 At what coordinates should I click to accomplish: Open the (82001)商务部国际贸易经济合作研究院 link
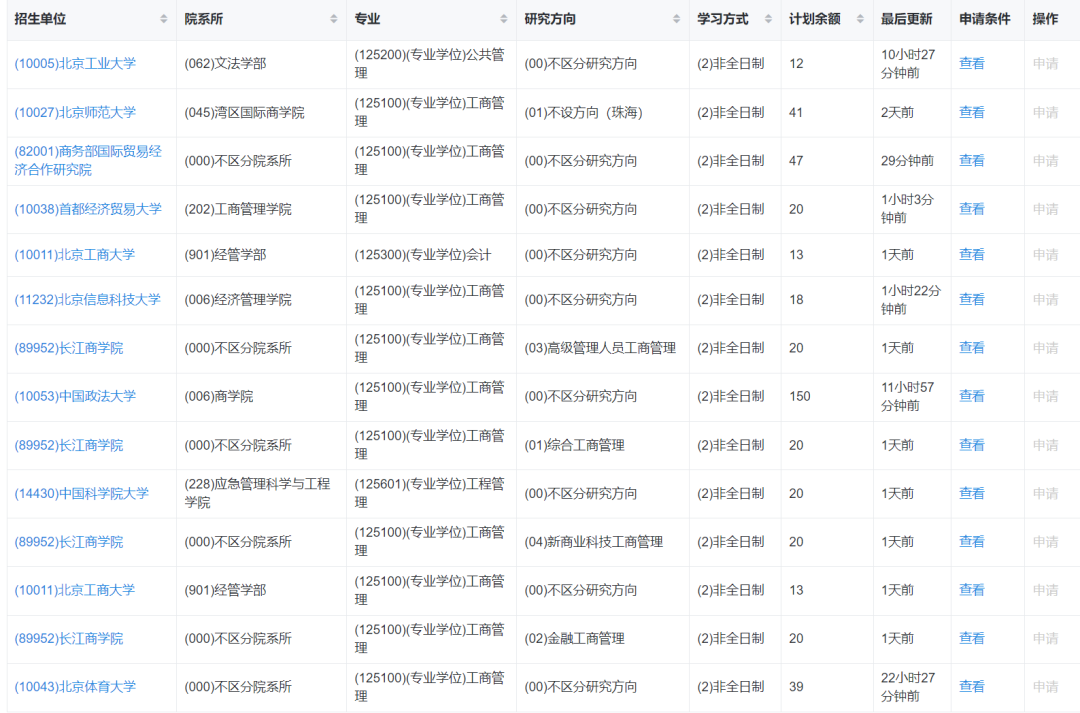coord(88,161)
